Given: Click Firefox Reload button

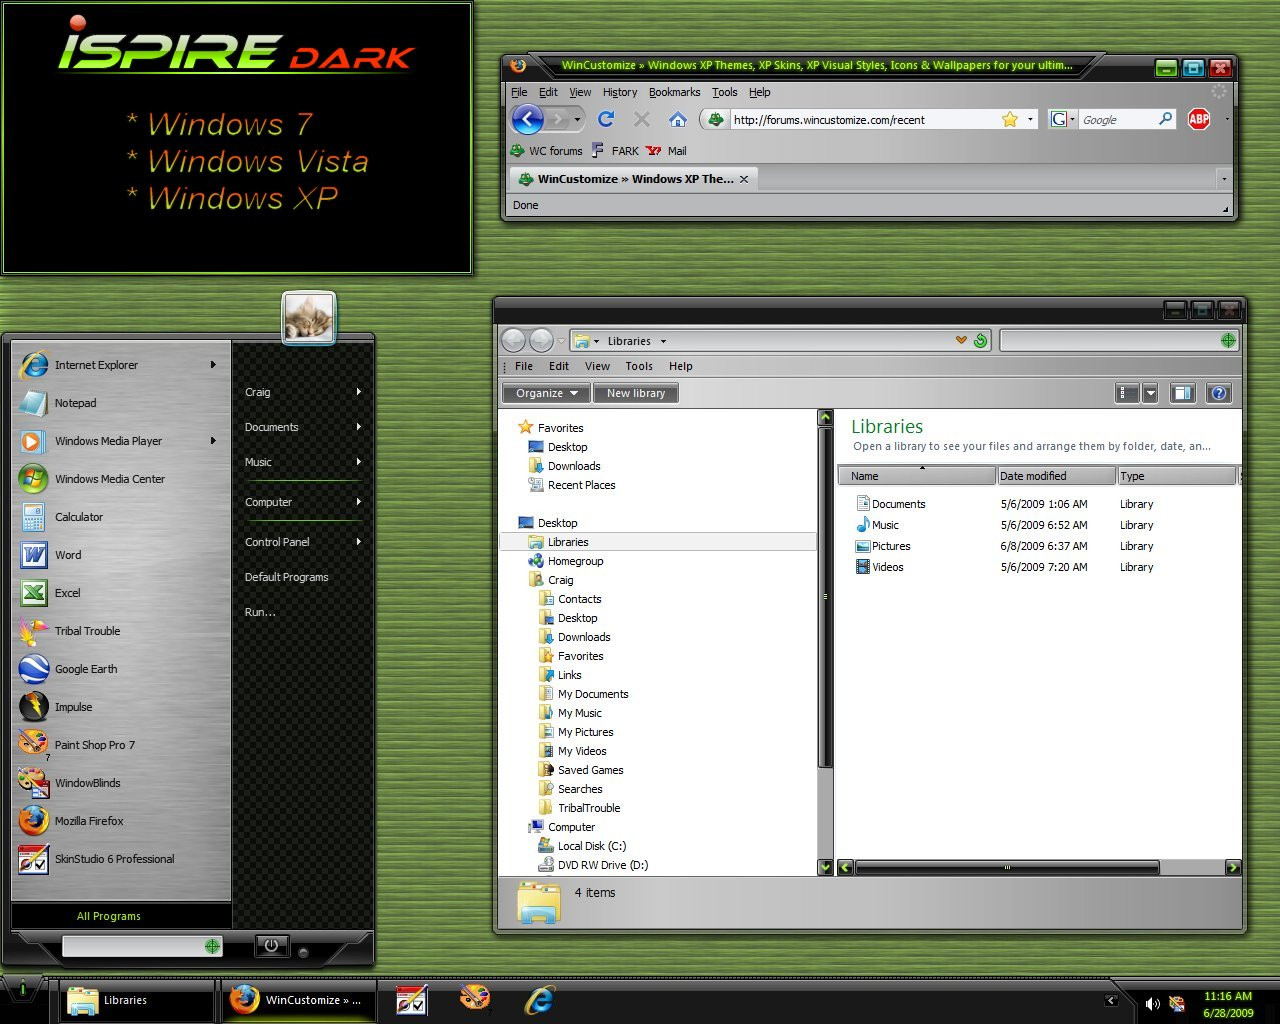Looking at the screenshot, I should pos(606,119).
